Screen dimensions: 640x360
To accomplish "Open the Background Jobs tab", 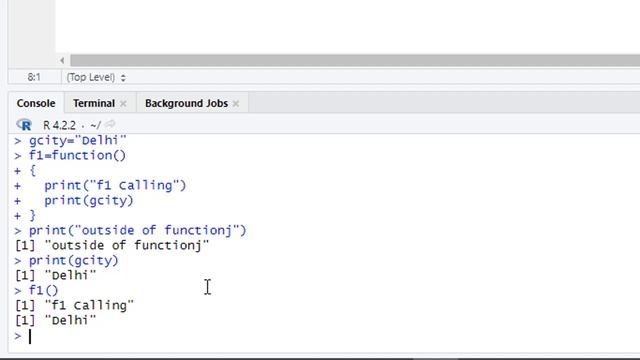I will (186, 103).
